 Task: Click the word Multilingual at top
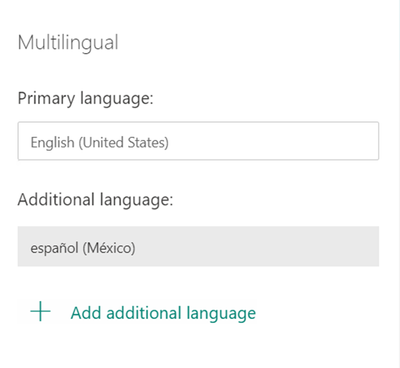pos(68,43)
